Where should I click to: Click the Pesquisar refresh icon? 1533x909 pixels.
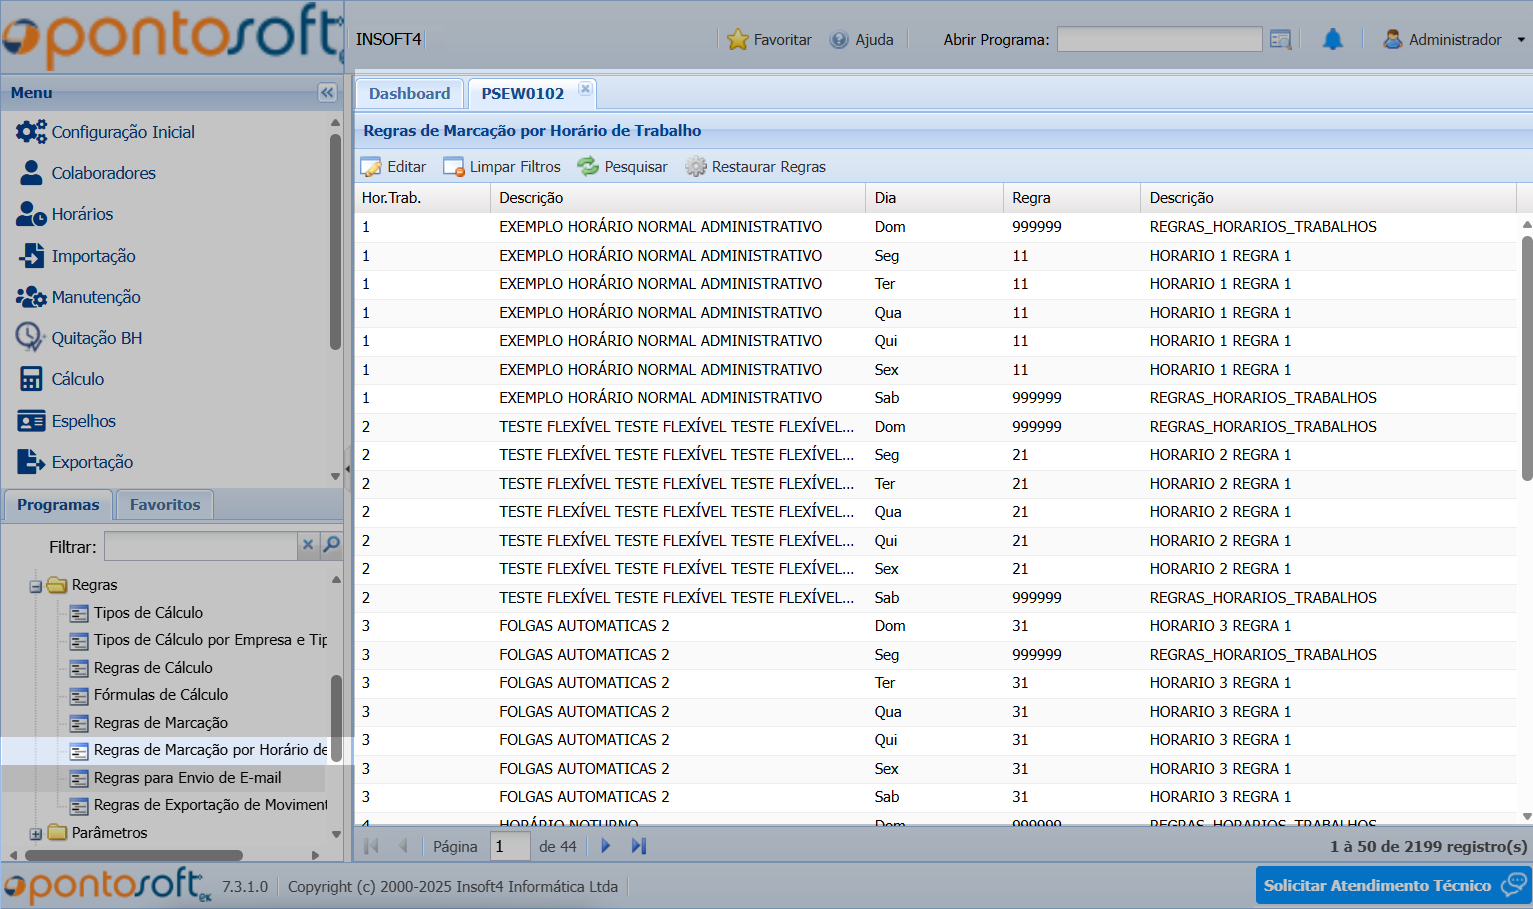pyautogui.click(x=588, y=167)
